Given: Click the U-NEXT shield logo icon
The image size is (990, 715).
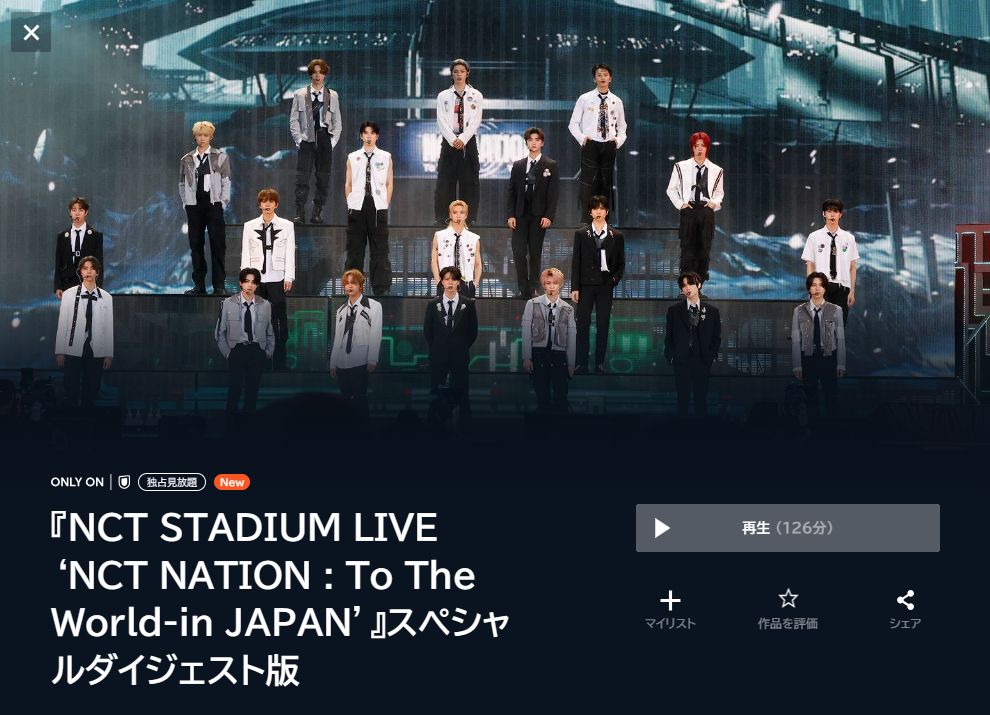Looking at the screenshot, I should pos(124,482).
